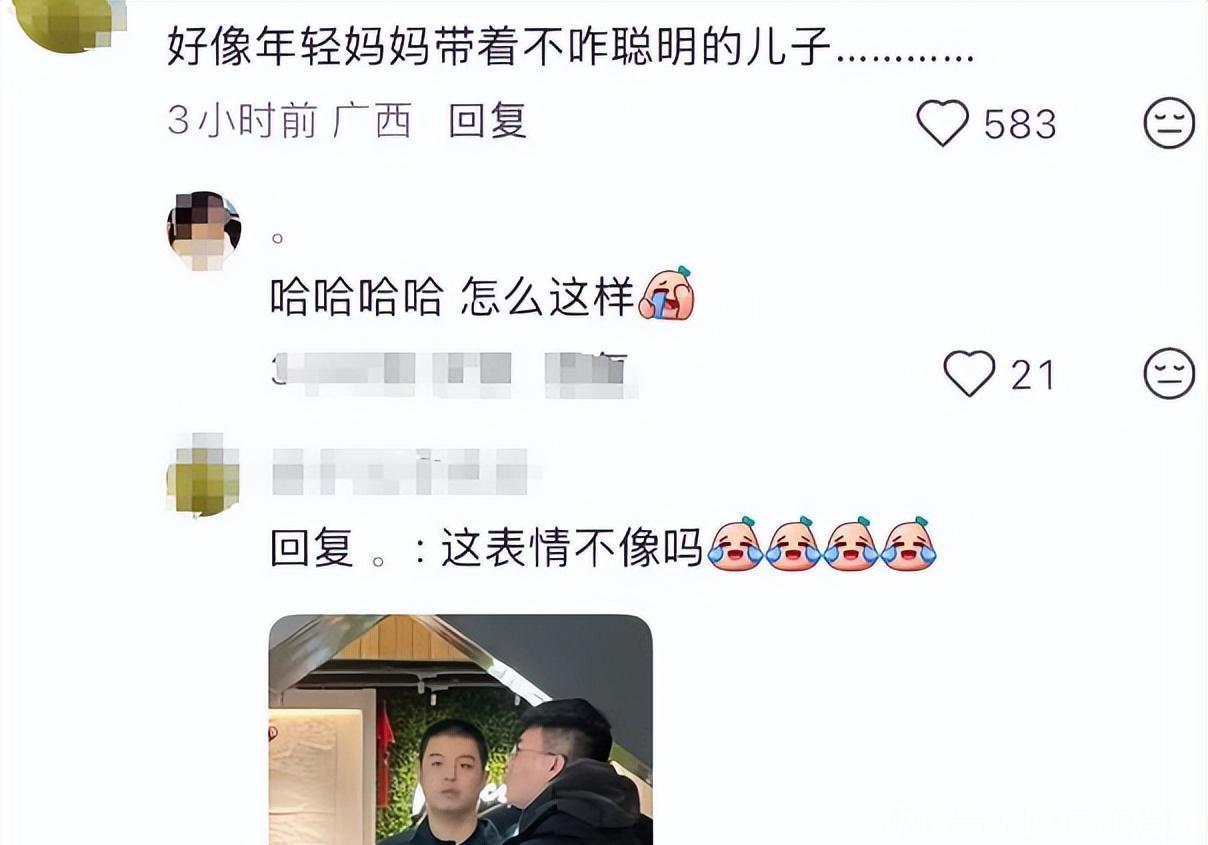Open the pixelated-face avatar's profile
Viewport: 1208px width, 845px height.
point(204,231)
